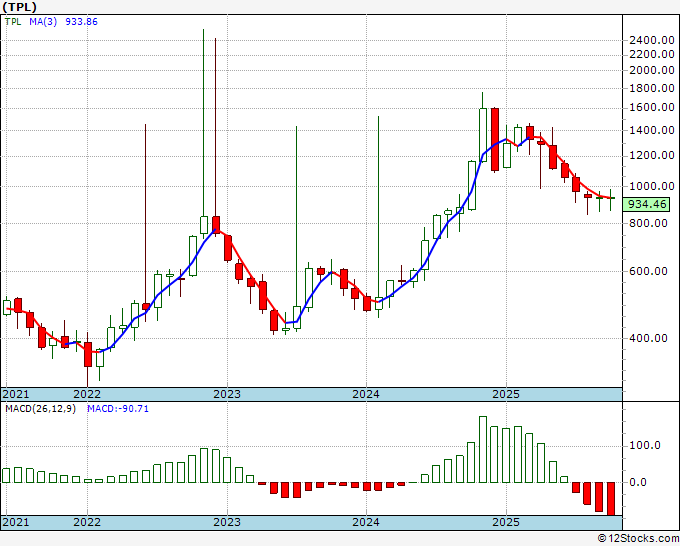Select the 800.00 price axis label

coord(648,223)
